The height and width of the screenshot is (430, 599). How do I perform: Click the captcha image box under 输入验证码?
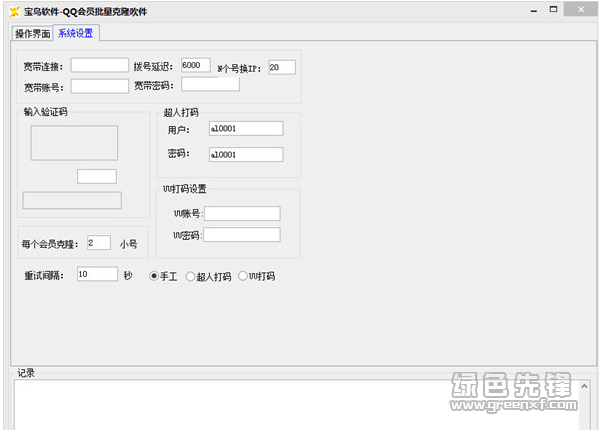pos(74,143)
